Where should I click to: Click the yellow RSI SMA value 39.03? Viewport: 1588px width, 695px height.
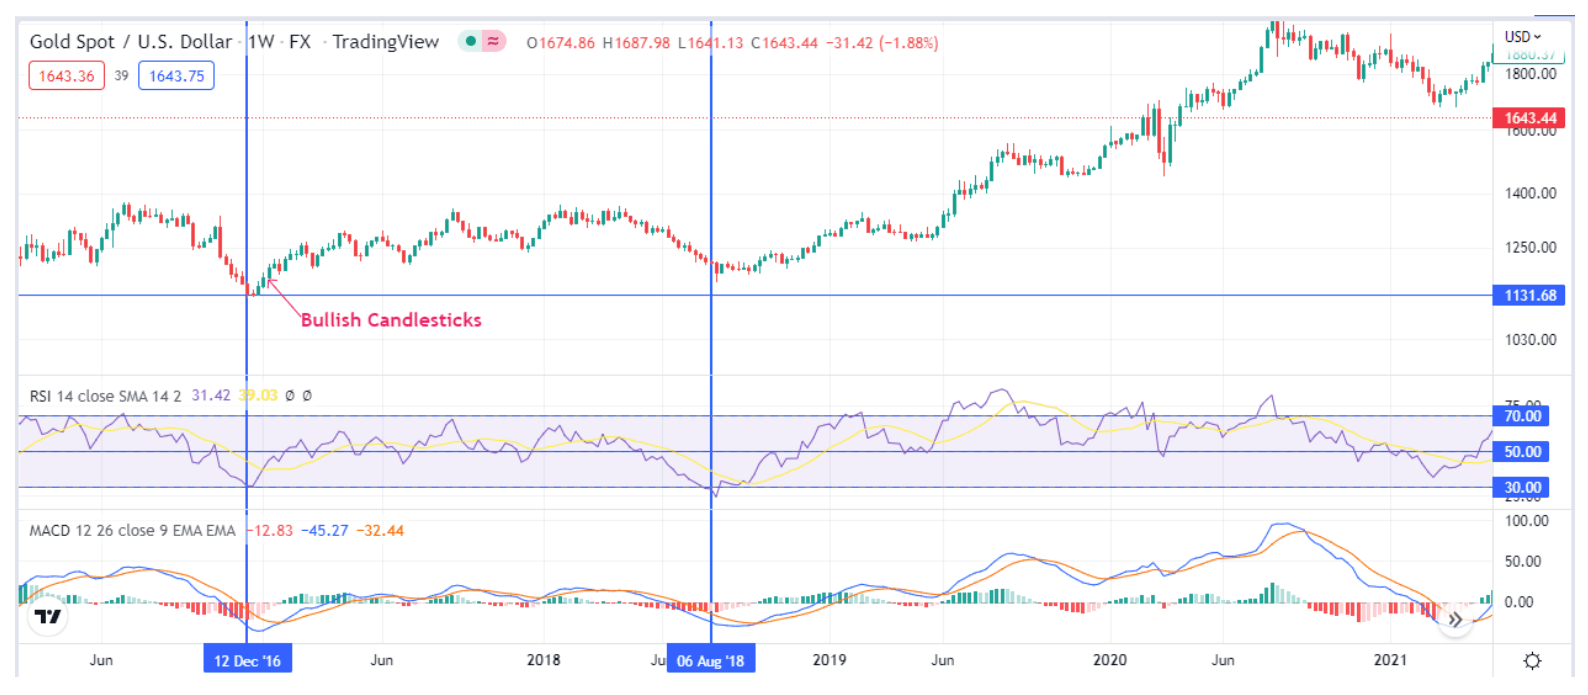259,396
